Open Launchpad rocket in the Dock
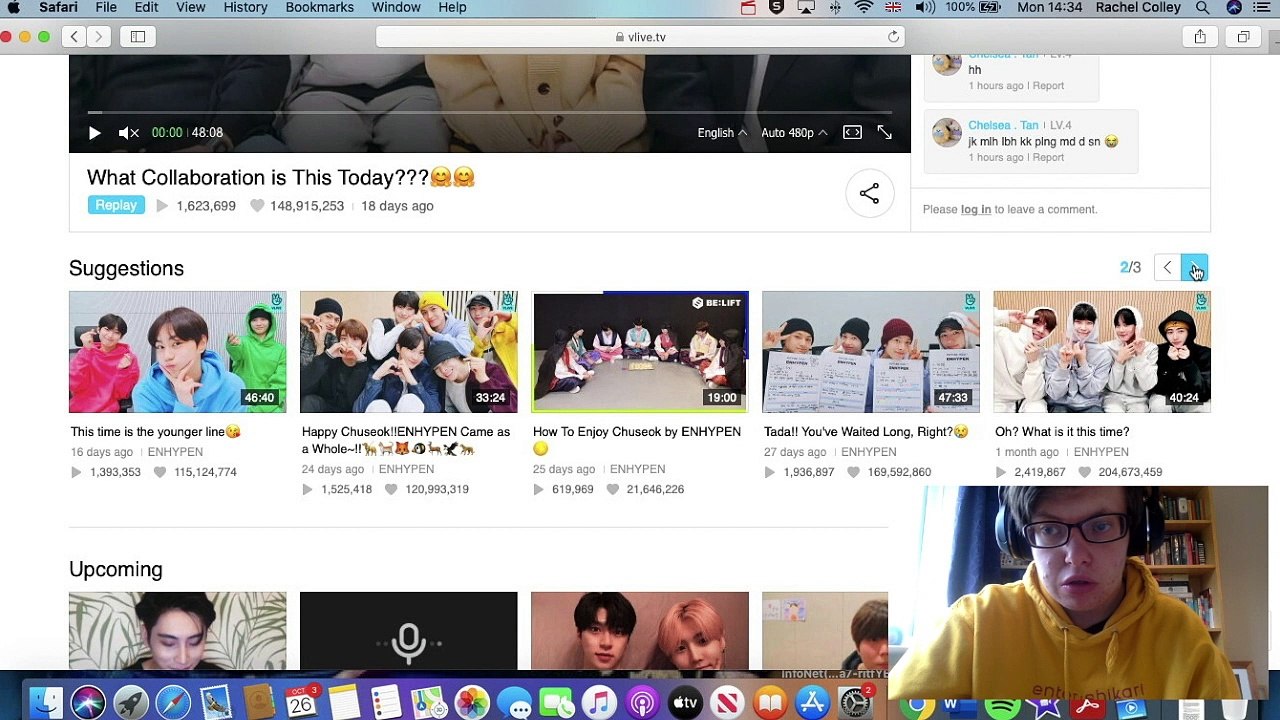 click(x=130, y=703)
